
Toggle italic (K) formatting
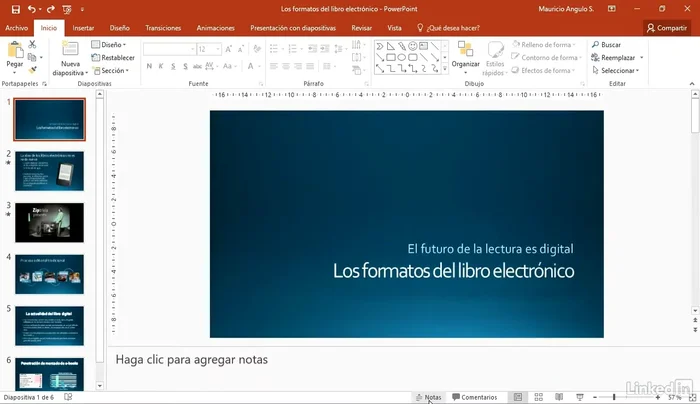pos(161,66)
